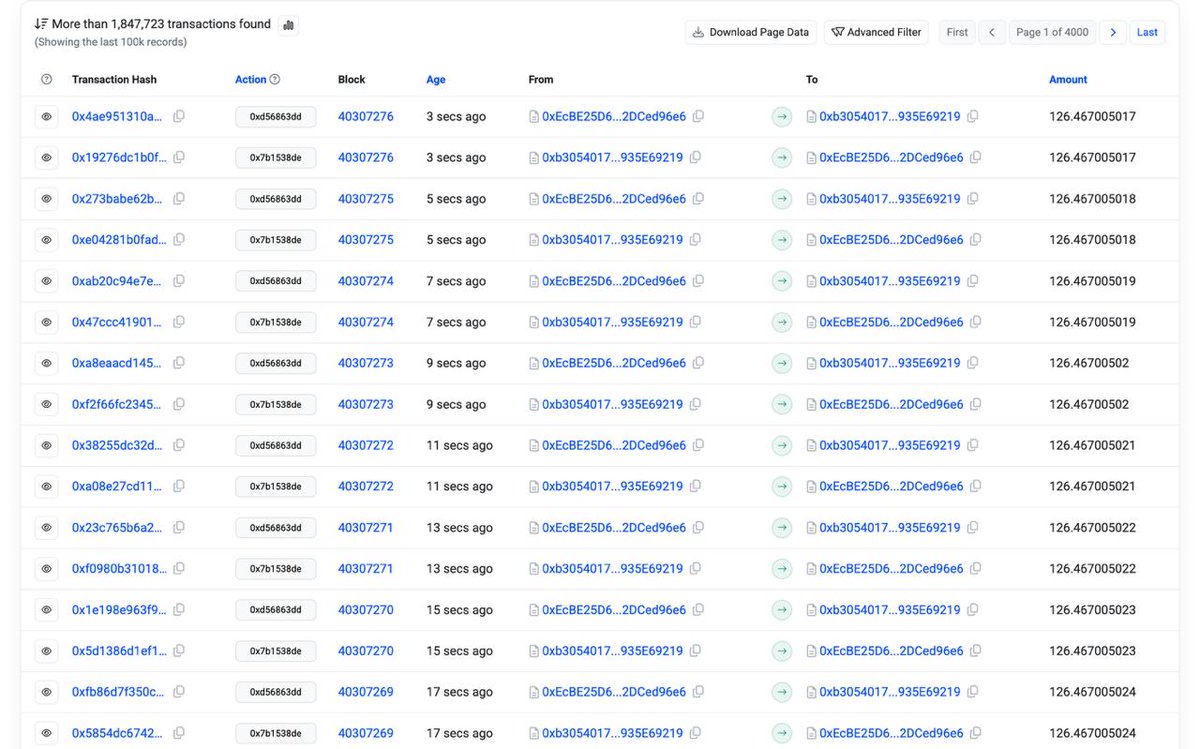Select the Page 1 of 4000 indicator

[x=1052, y=32]
